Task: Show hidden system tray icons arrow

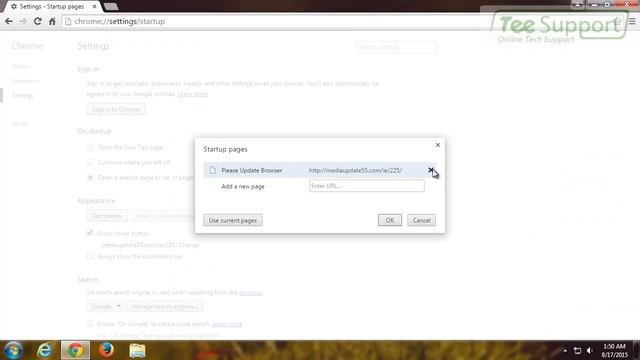Action: (x=565, y=351)
